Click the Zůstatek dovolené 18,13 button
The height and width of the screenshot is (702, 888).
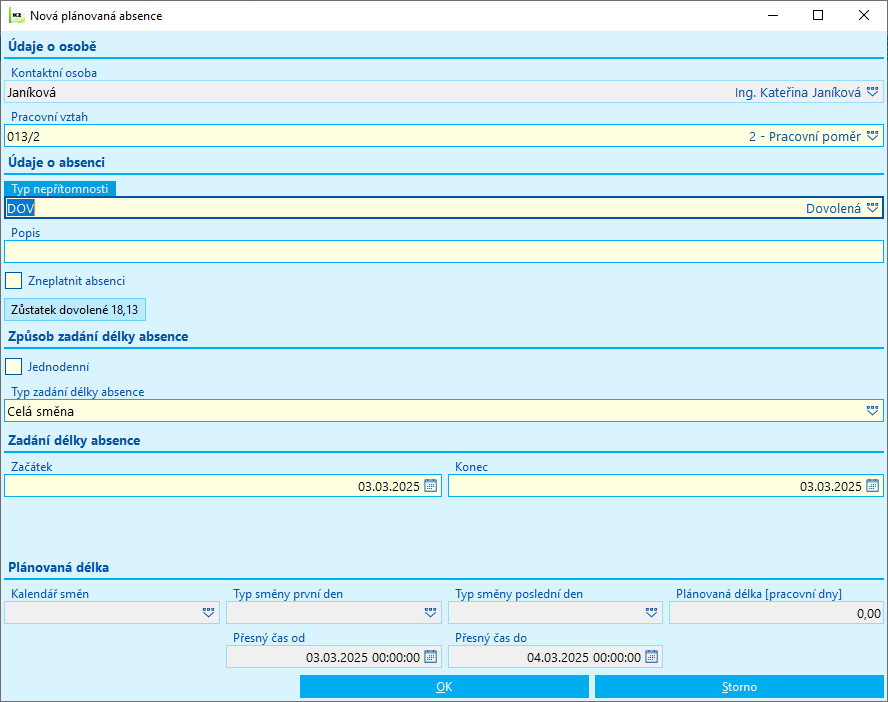[75, 310]
